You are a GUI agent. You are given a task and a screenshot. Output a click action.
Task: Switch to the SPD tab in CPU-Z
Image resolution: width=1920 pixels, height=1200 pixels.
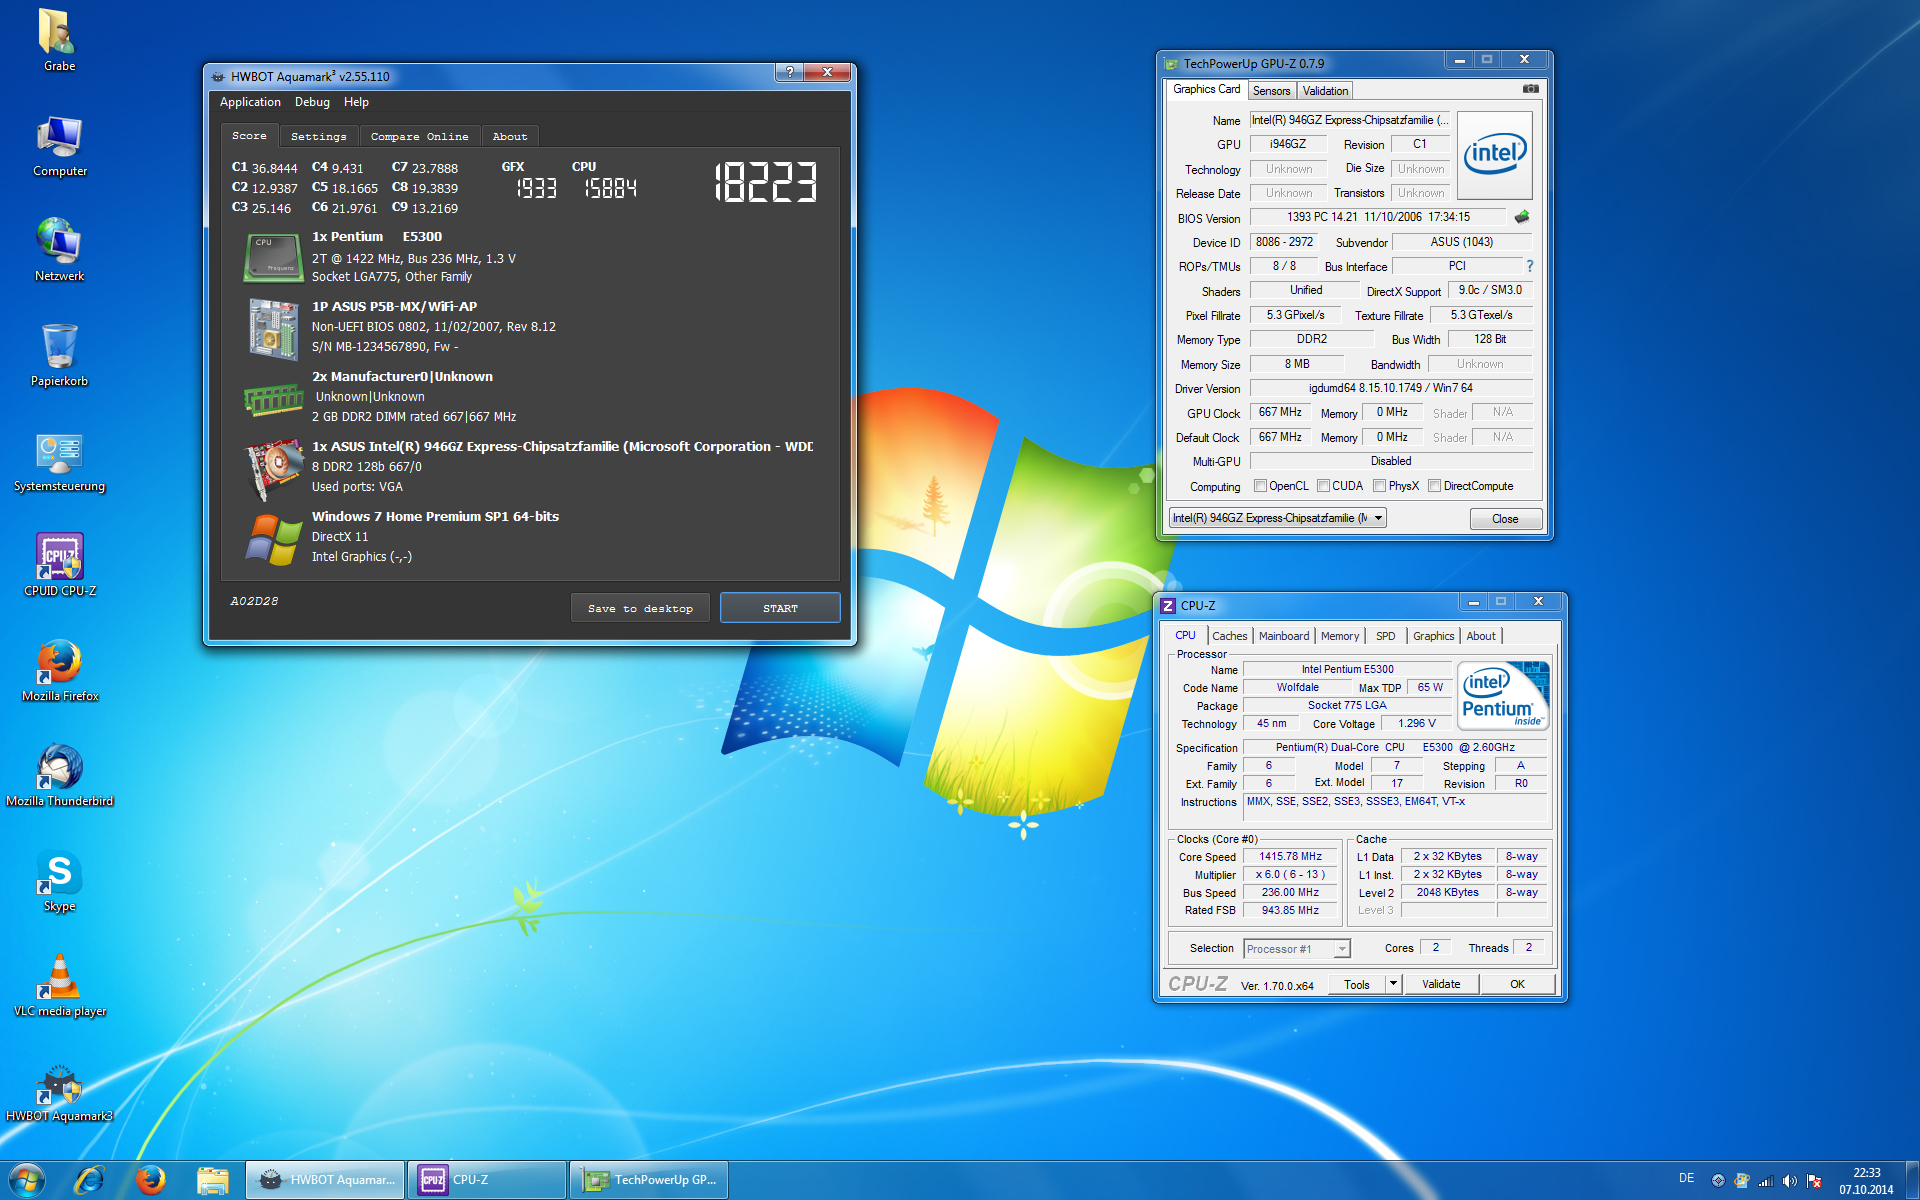tap(1385, 636)
